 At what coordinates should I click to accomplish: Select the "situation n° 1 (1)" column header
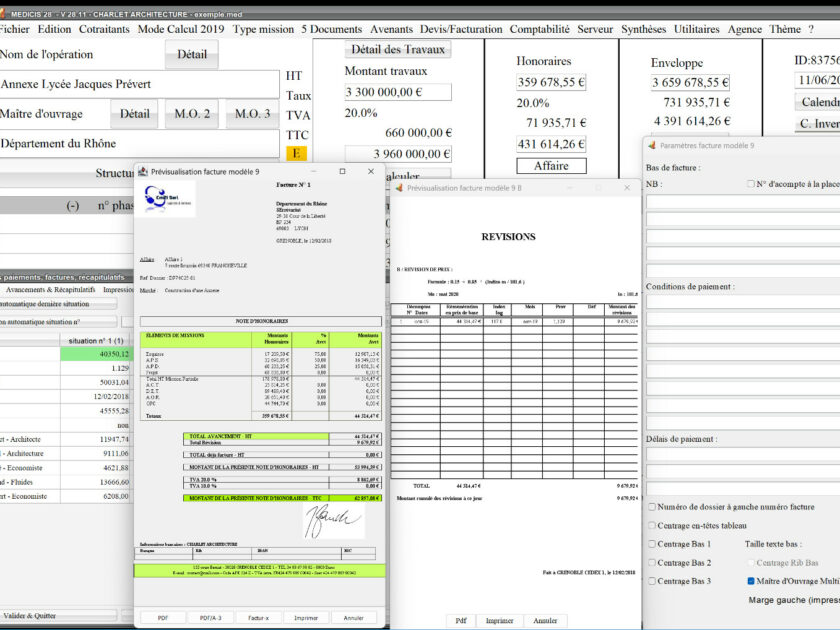[x=95, y=341]
